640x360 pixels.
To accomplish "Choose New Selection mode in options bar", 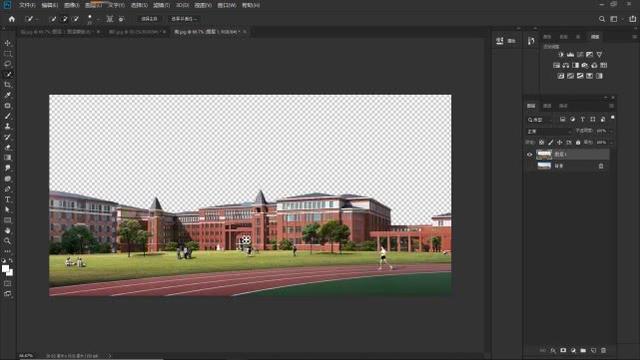I will [x=53, y=19].
